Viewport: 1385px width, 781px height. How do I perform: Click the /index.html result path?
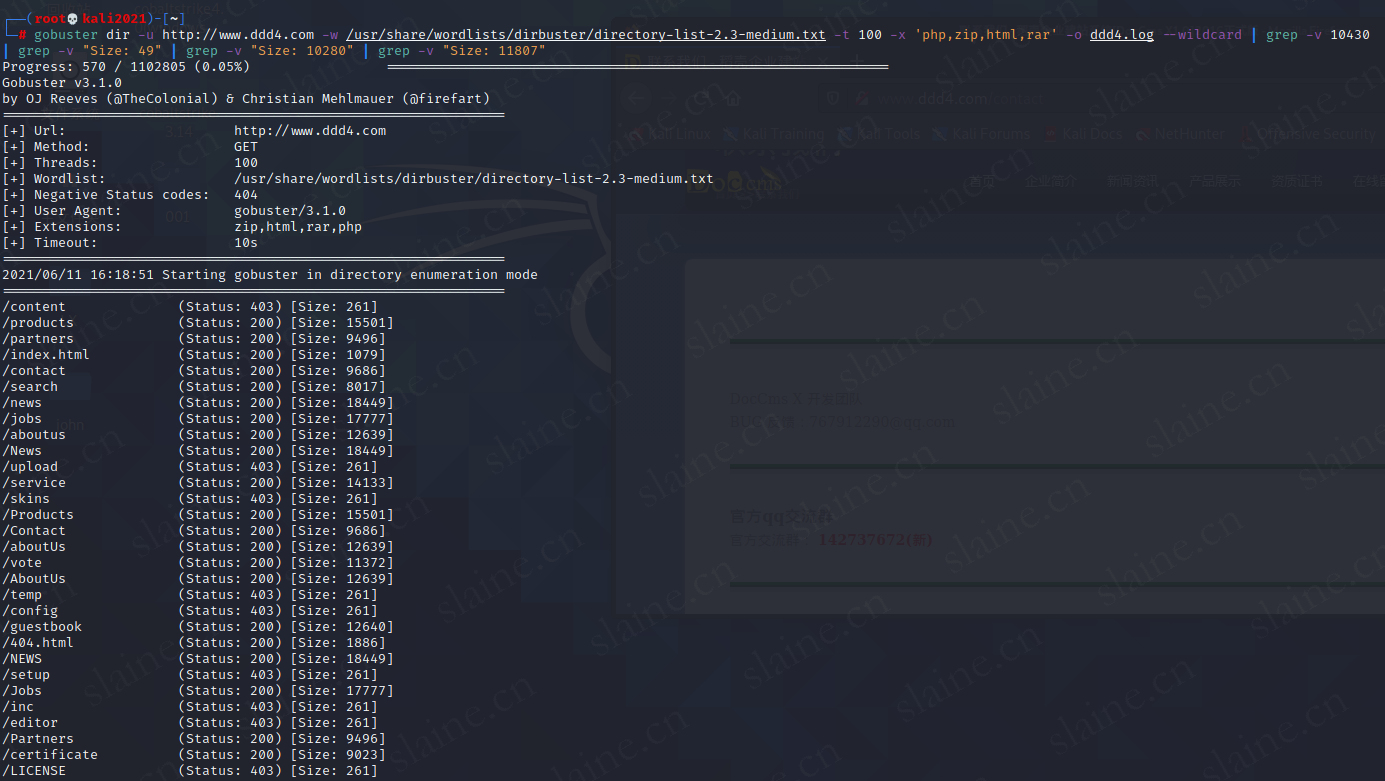[46, 355]
